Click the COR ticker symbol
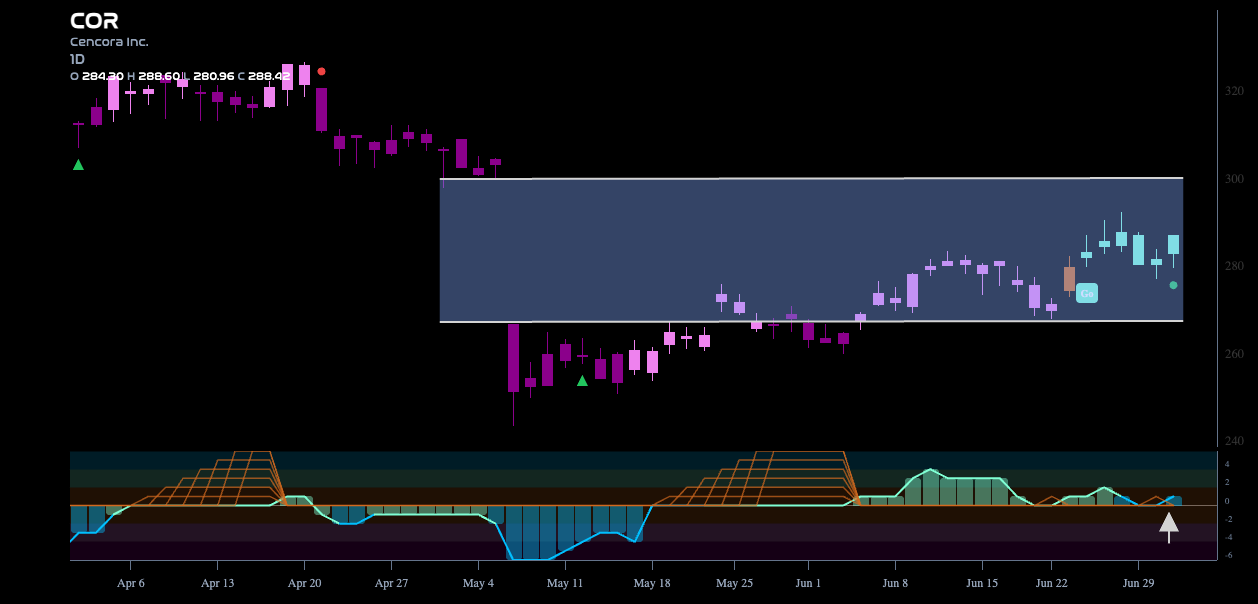 click(94, 21)
